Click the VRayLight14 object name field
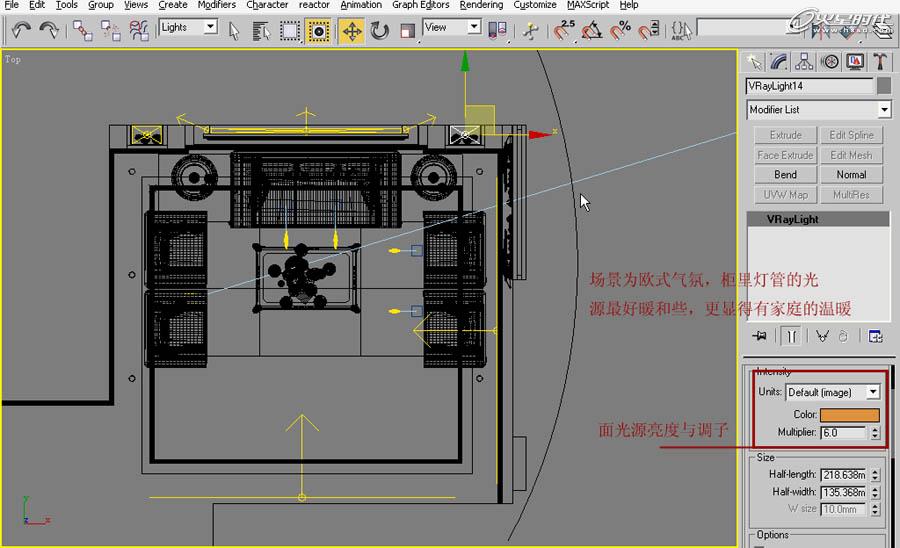Image resolution: width=900 pixels, height=548 pixels. [809, 86]
